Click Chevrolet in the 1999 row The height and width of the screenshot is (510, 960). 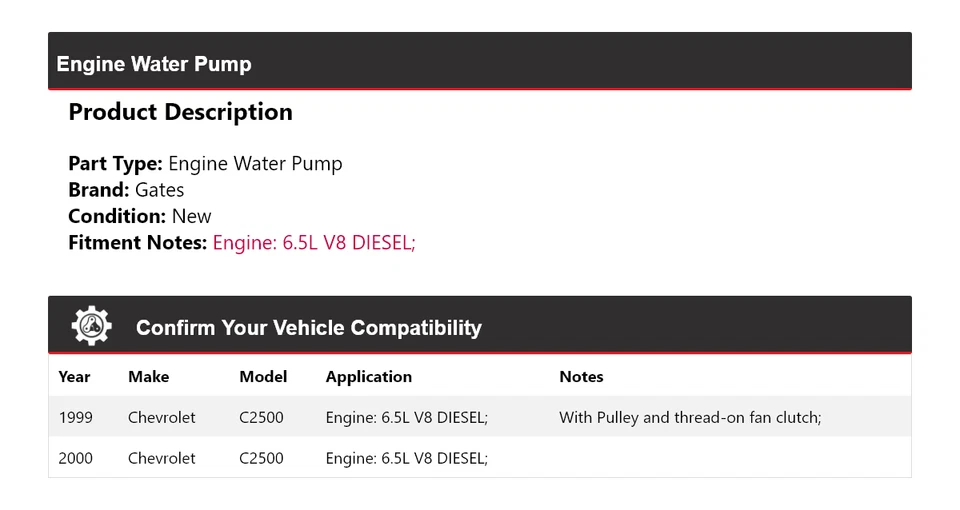tap(162, 417)
